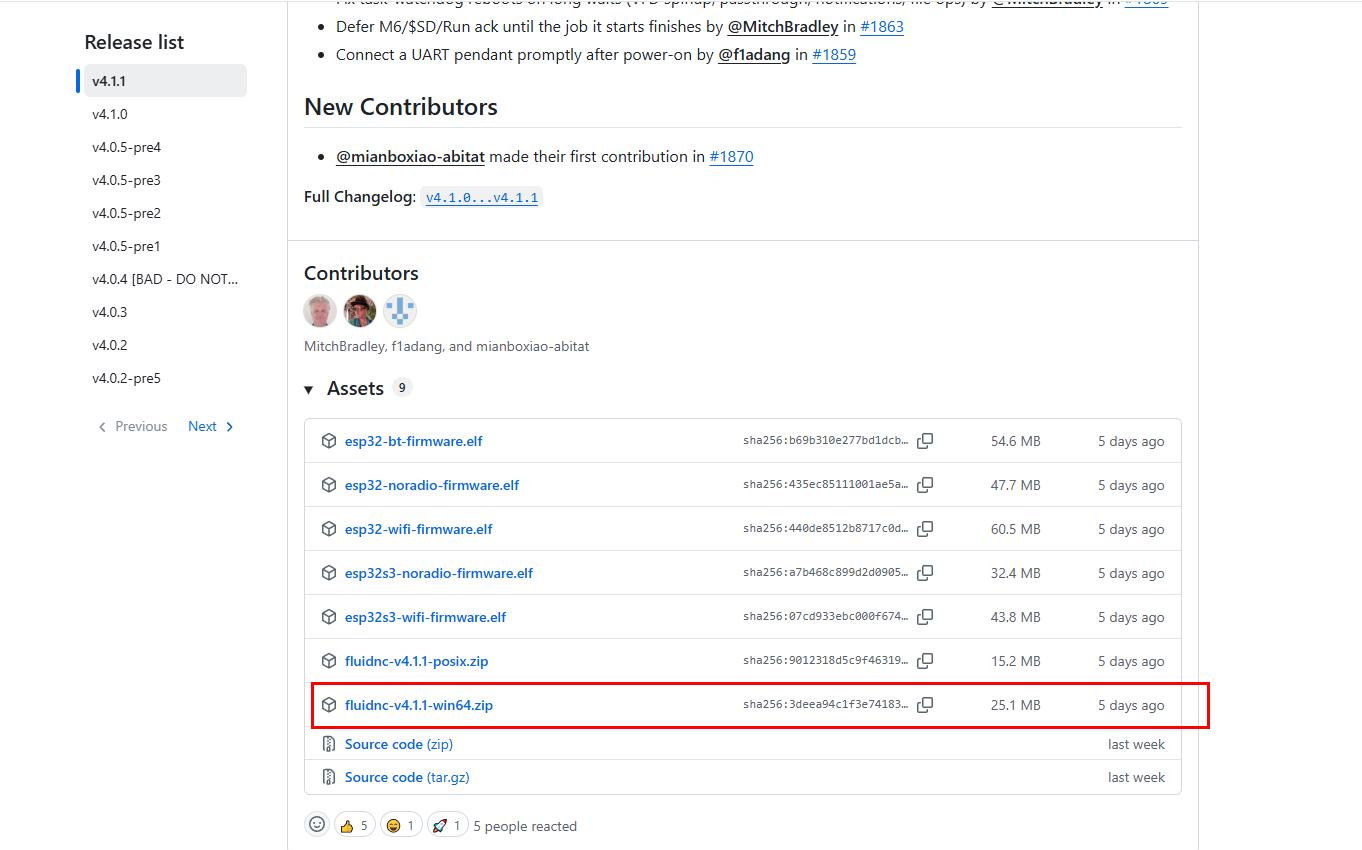Copy sha256 hash for esp32s3-noradio-firmware.elf

point(925,573)
